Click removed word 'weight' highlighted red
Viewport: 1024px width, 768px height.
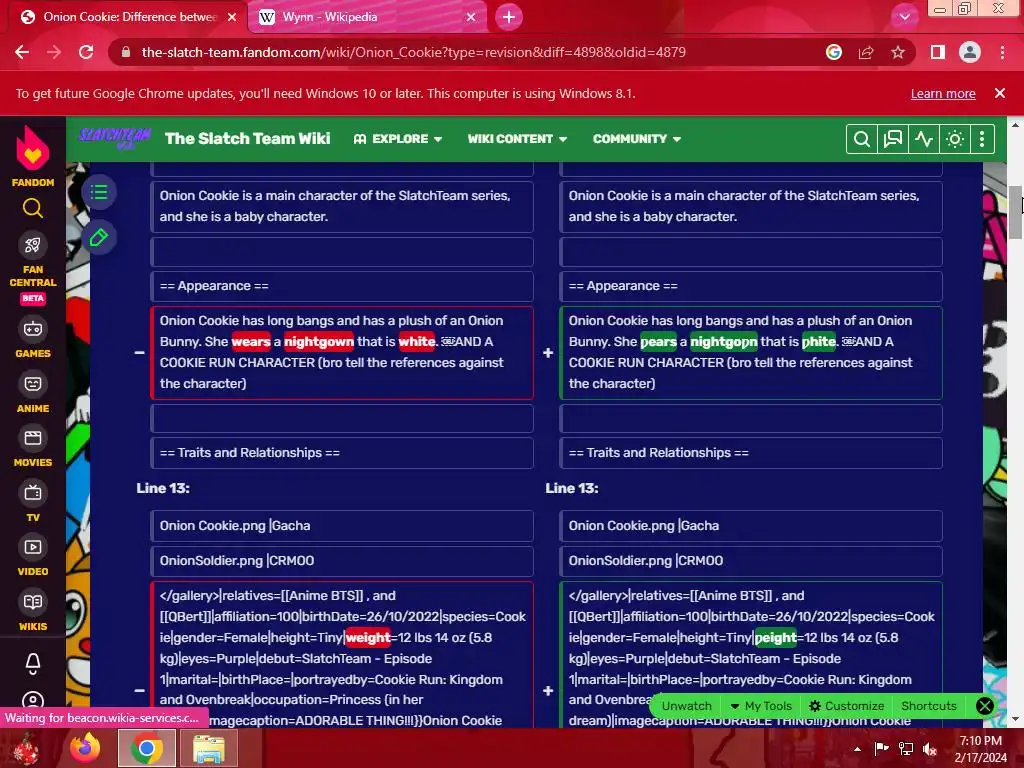(368, 637)
